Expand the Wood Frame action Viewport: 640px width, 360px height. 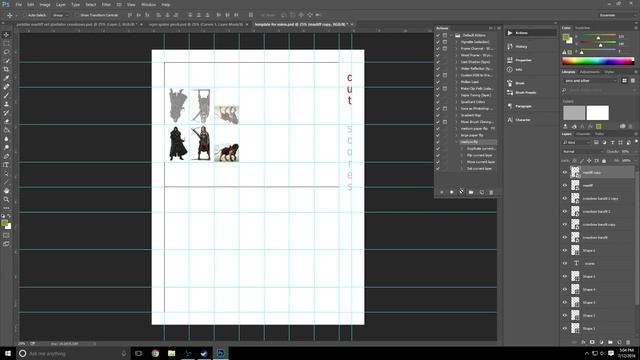457,55
